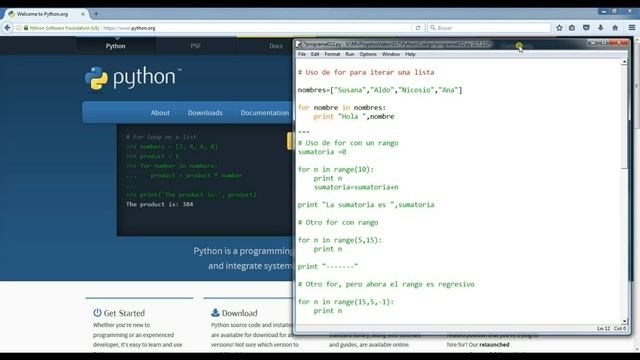Open the About menu on python.org
This screenshot has height=360, width=640.
point(160,113)
